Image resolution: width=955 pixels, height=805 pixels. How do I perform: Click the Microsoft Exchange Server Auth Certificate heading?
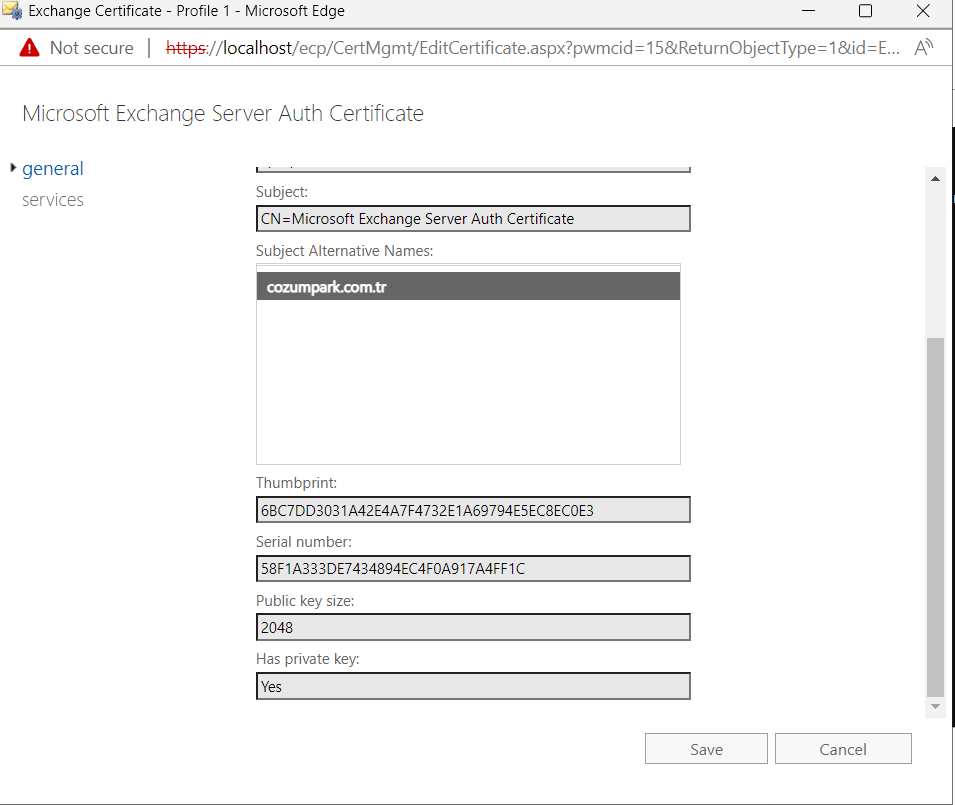coord(223,113)
